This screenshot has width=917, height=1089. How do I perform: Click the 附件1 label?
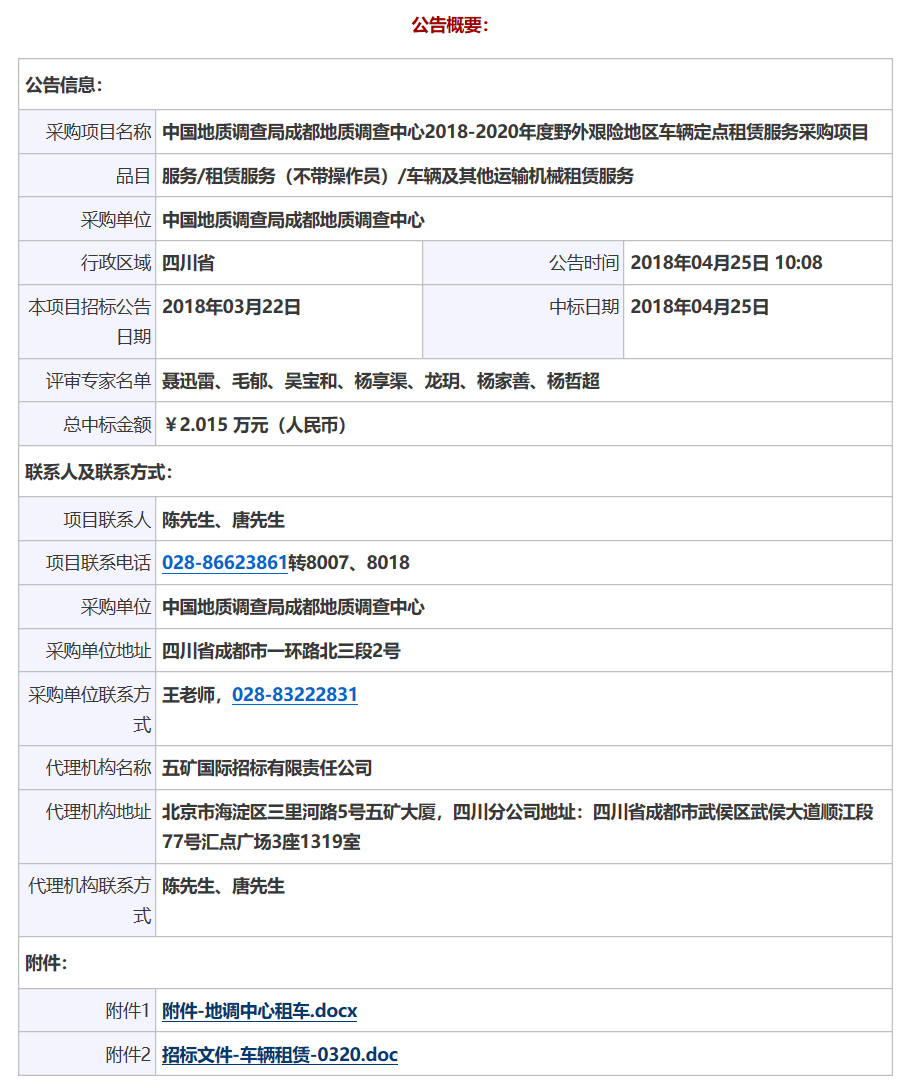coord(128,1011)
